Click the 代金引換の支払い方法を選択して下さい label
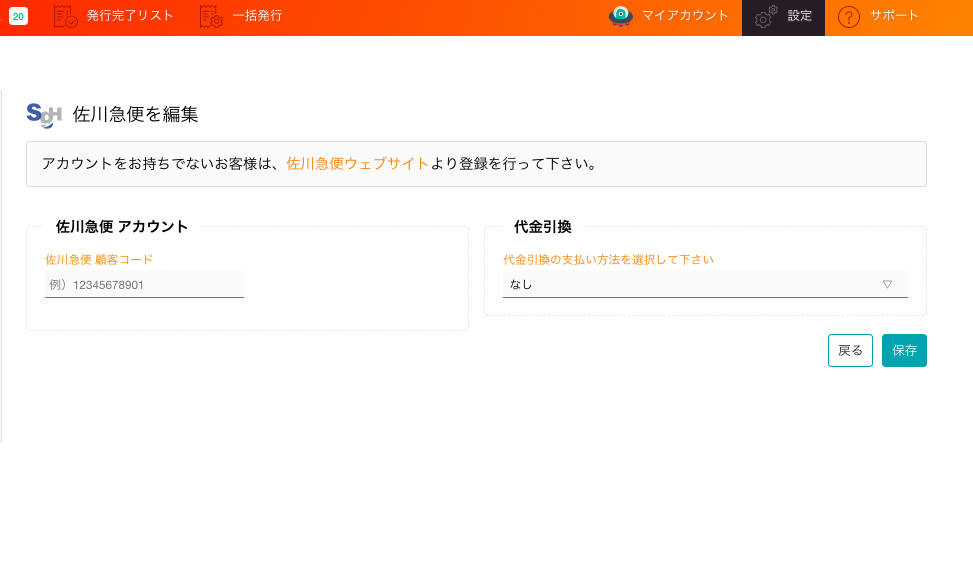Image resolution: width=973 pixels, height=570 pixels. click(608, 260)
